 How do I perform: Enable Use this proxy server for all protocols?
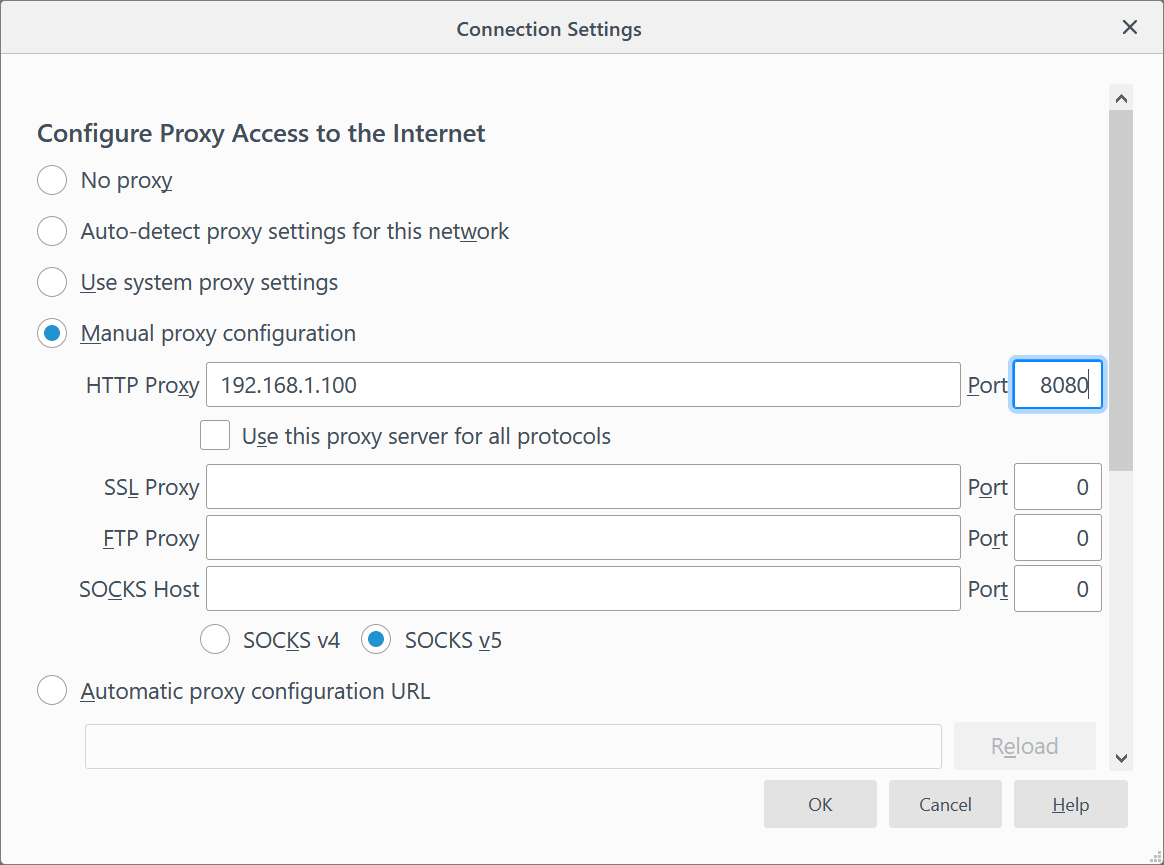tap(215, 437)
